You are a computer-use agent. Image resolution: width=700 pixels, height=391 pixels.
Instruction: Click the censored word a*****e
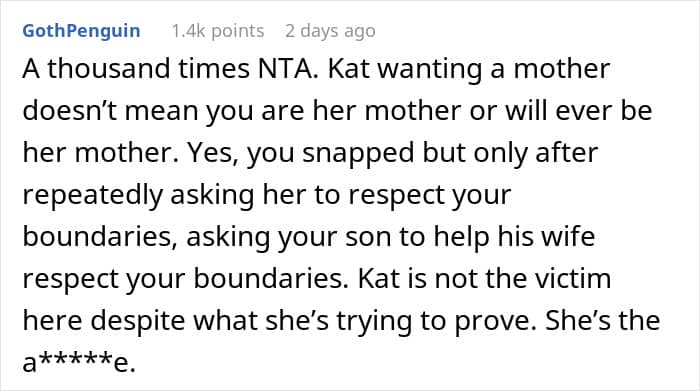(79, 362)
